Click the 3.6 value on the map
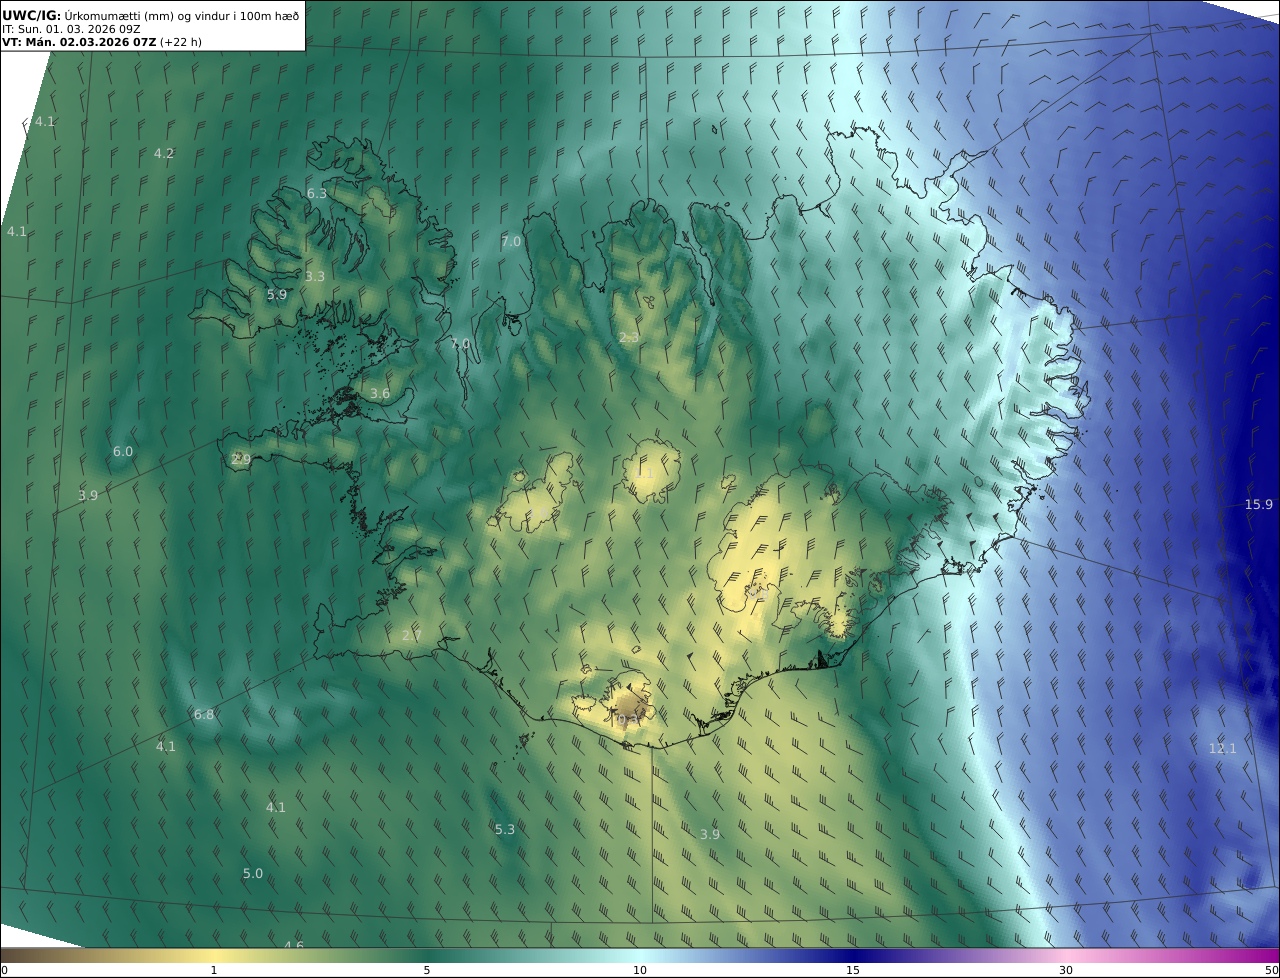 380,393
